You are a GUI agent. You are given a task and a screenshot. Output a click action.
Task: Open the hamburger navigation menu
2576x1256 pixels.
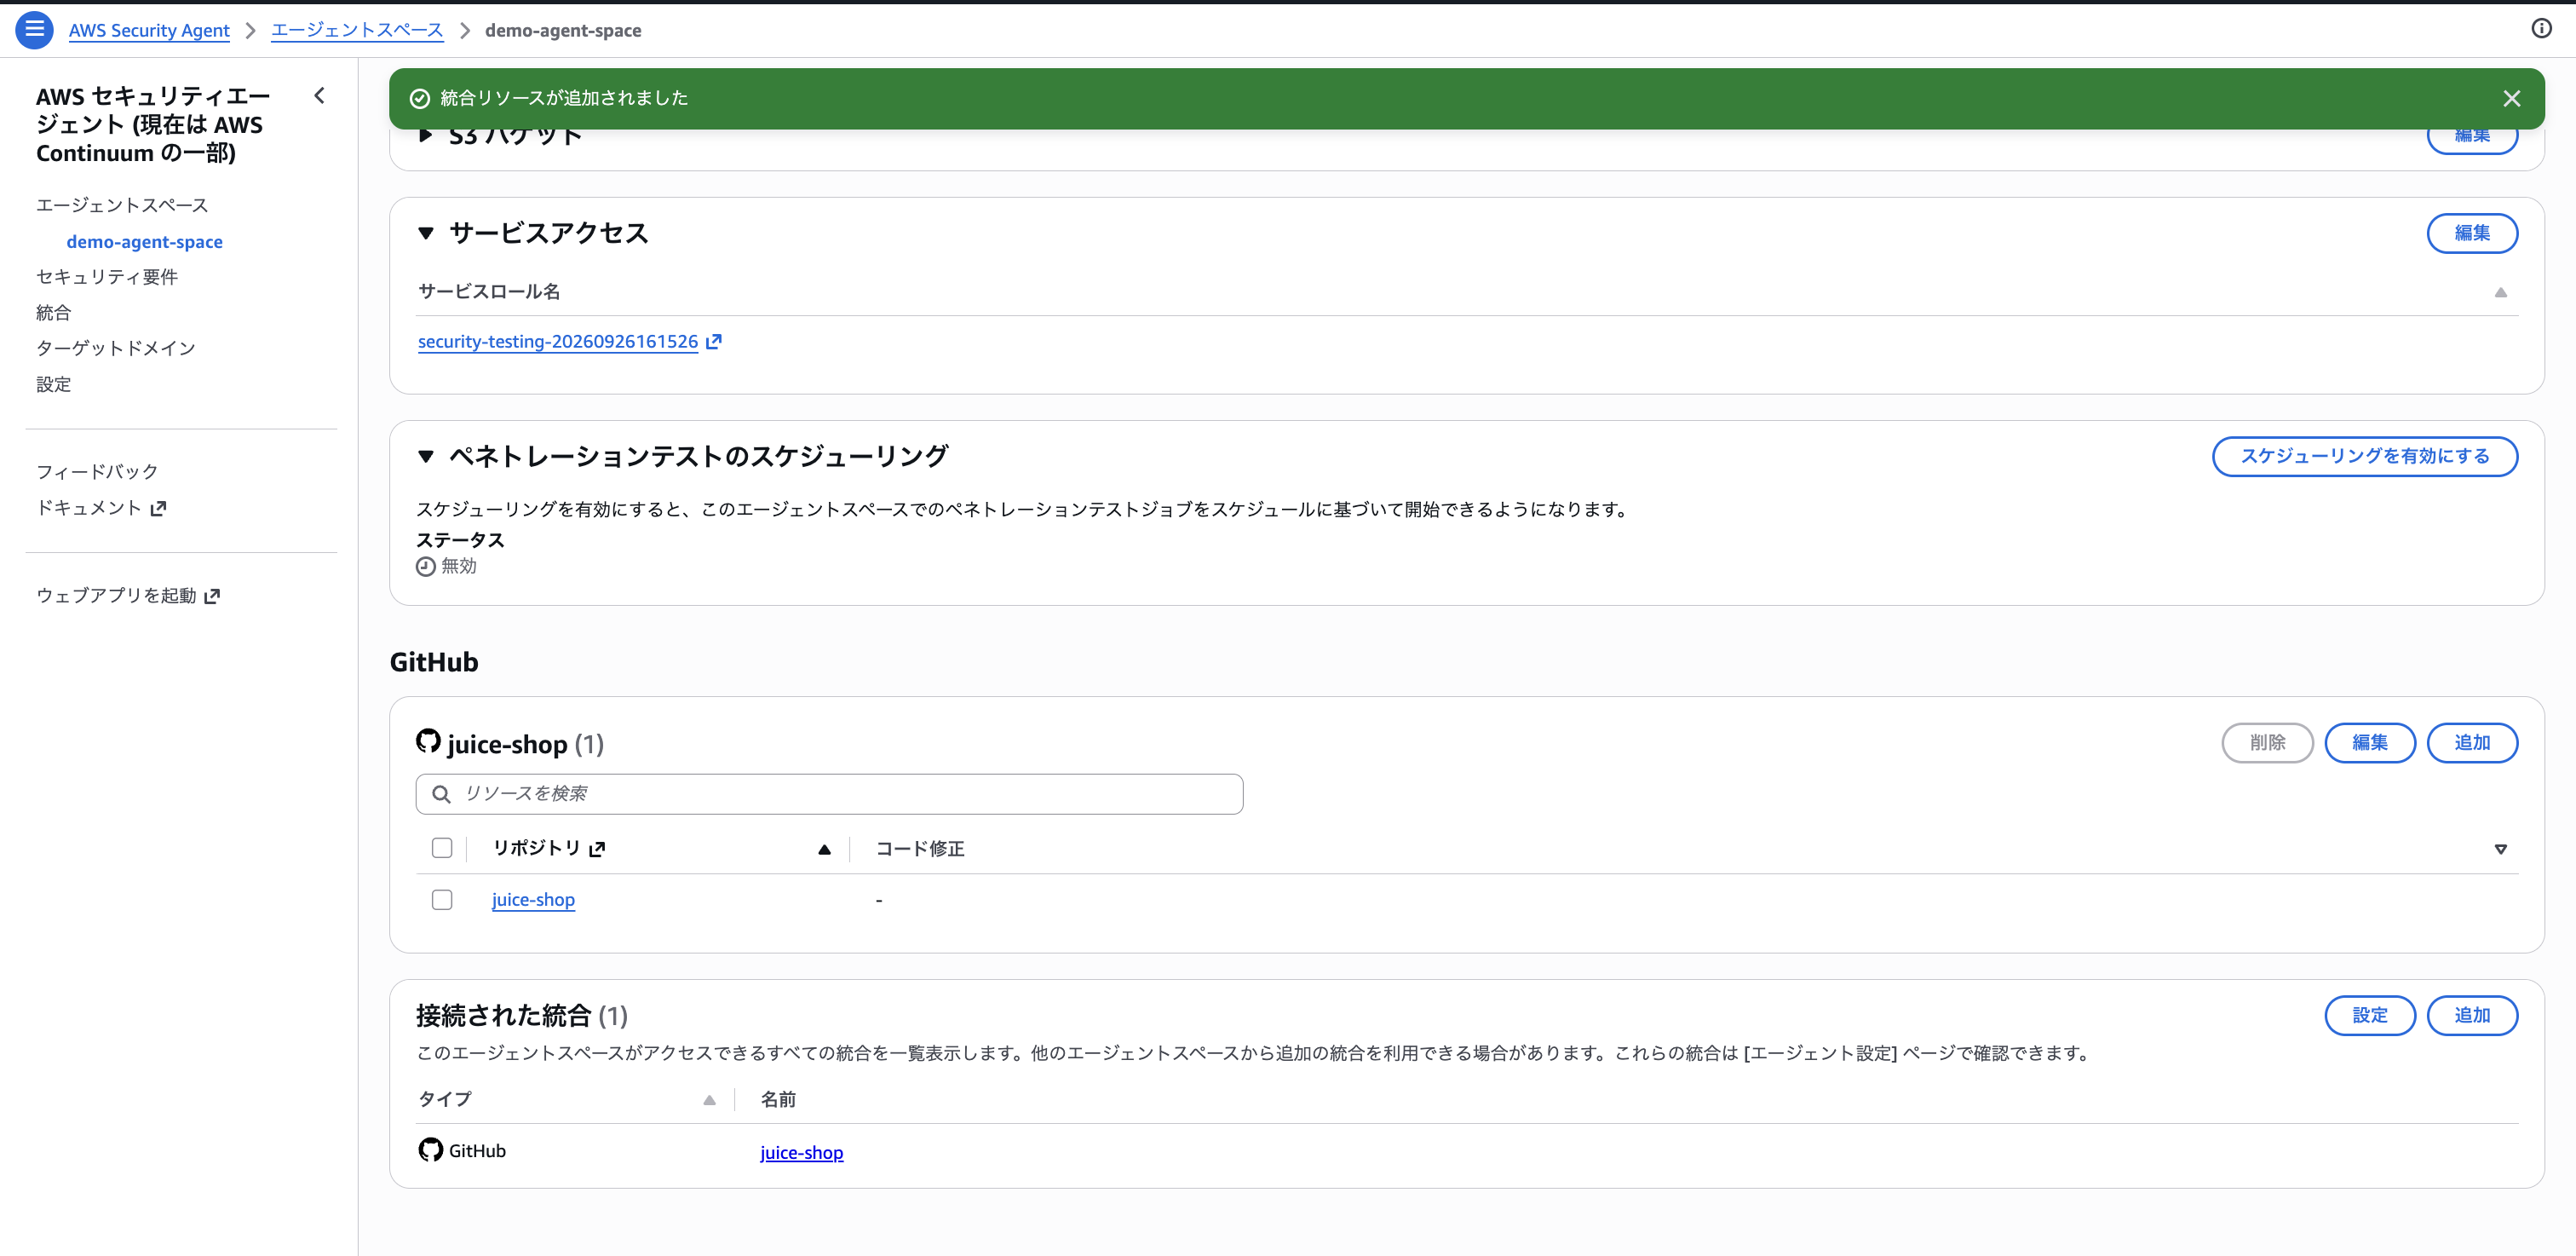coord(34,30)
